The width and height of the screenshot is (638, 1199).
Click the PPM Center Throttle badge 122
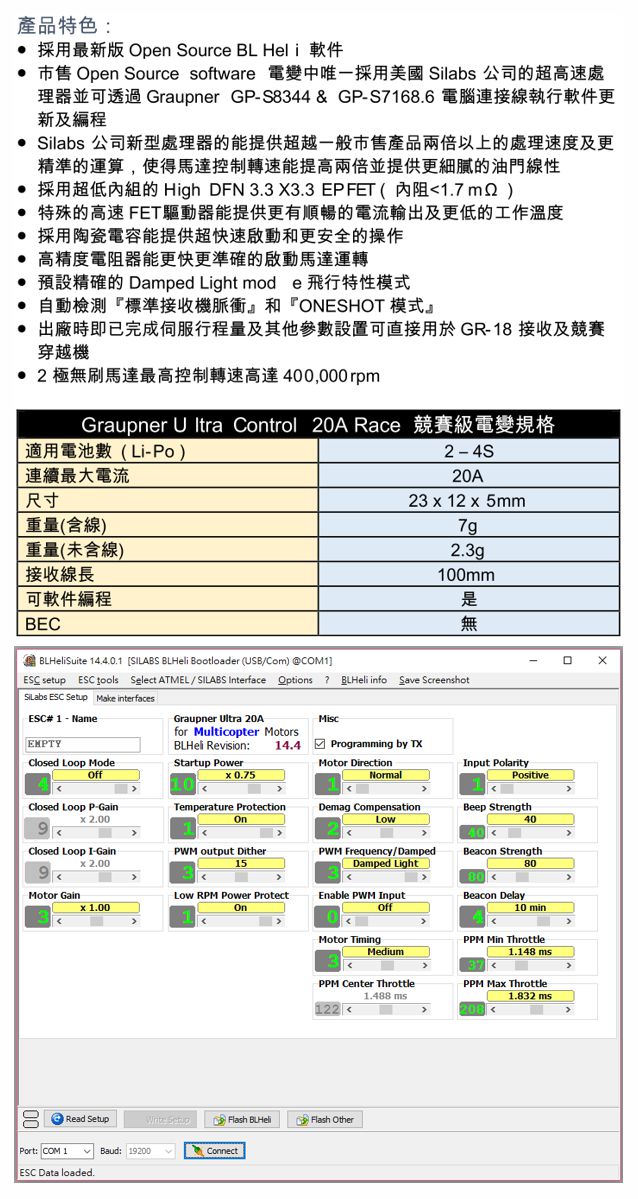327,1009
